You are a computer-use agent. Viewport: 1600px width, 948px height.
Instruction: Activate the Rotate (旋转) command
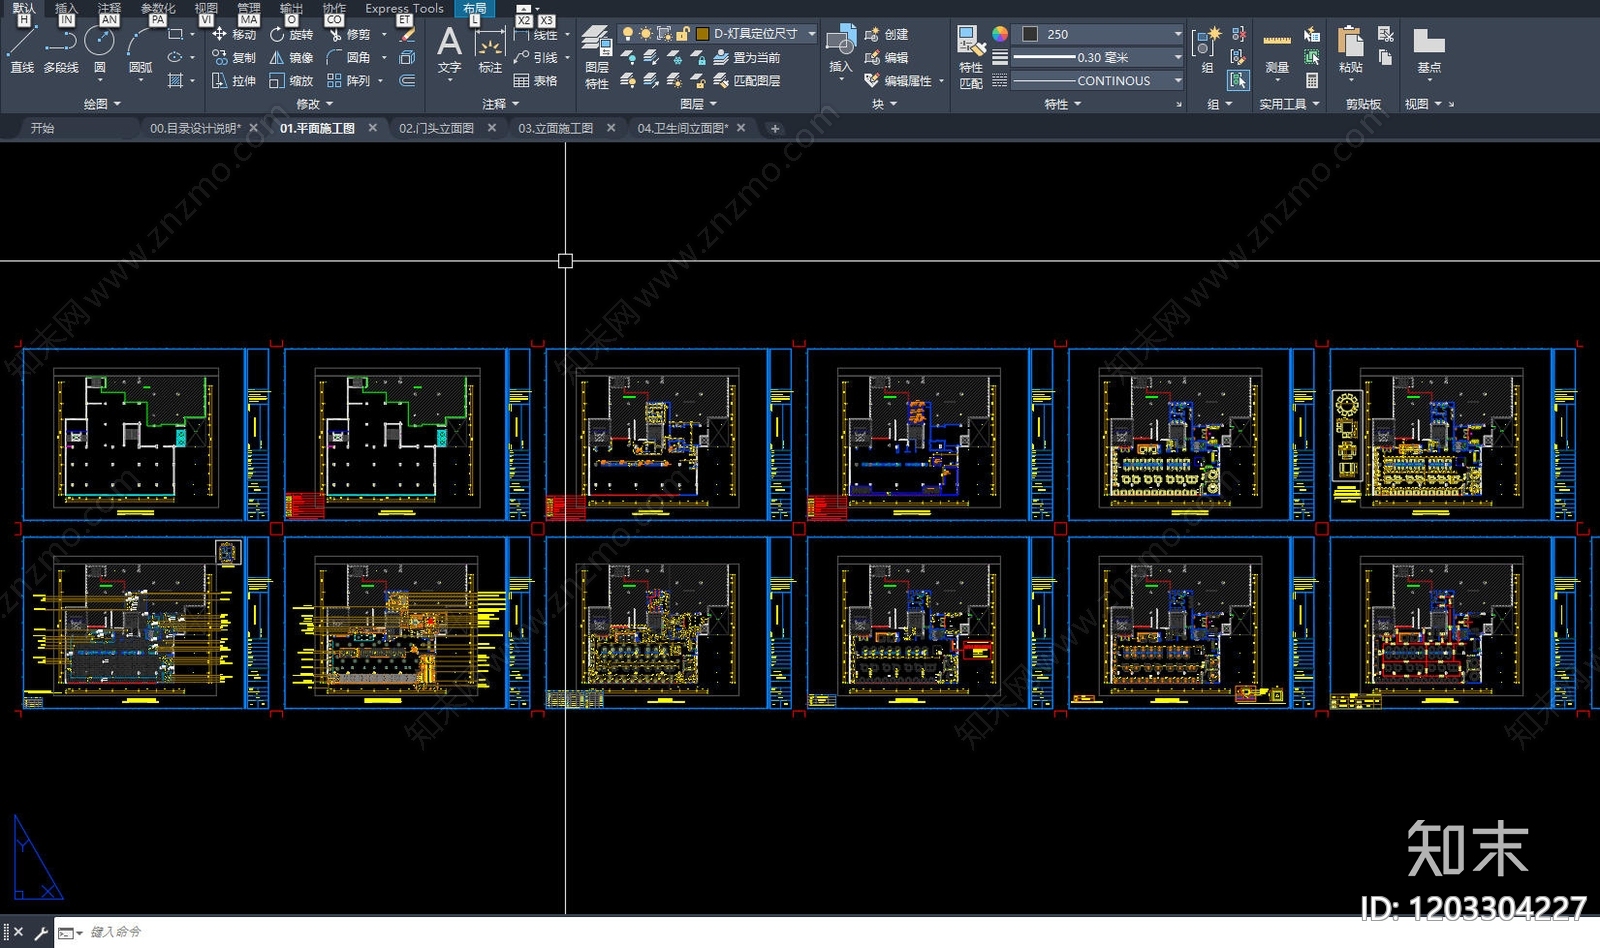point(292,34)
